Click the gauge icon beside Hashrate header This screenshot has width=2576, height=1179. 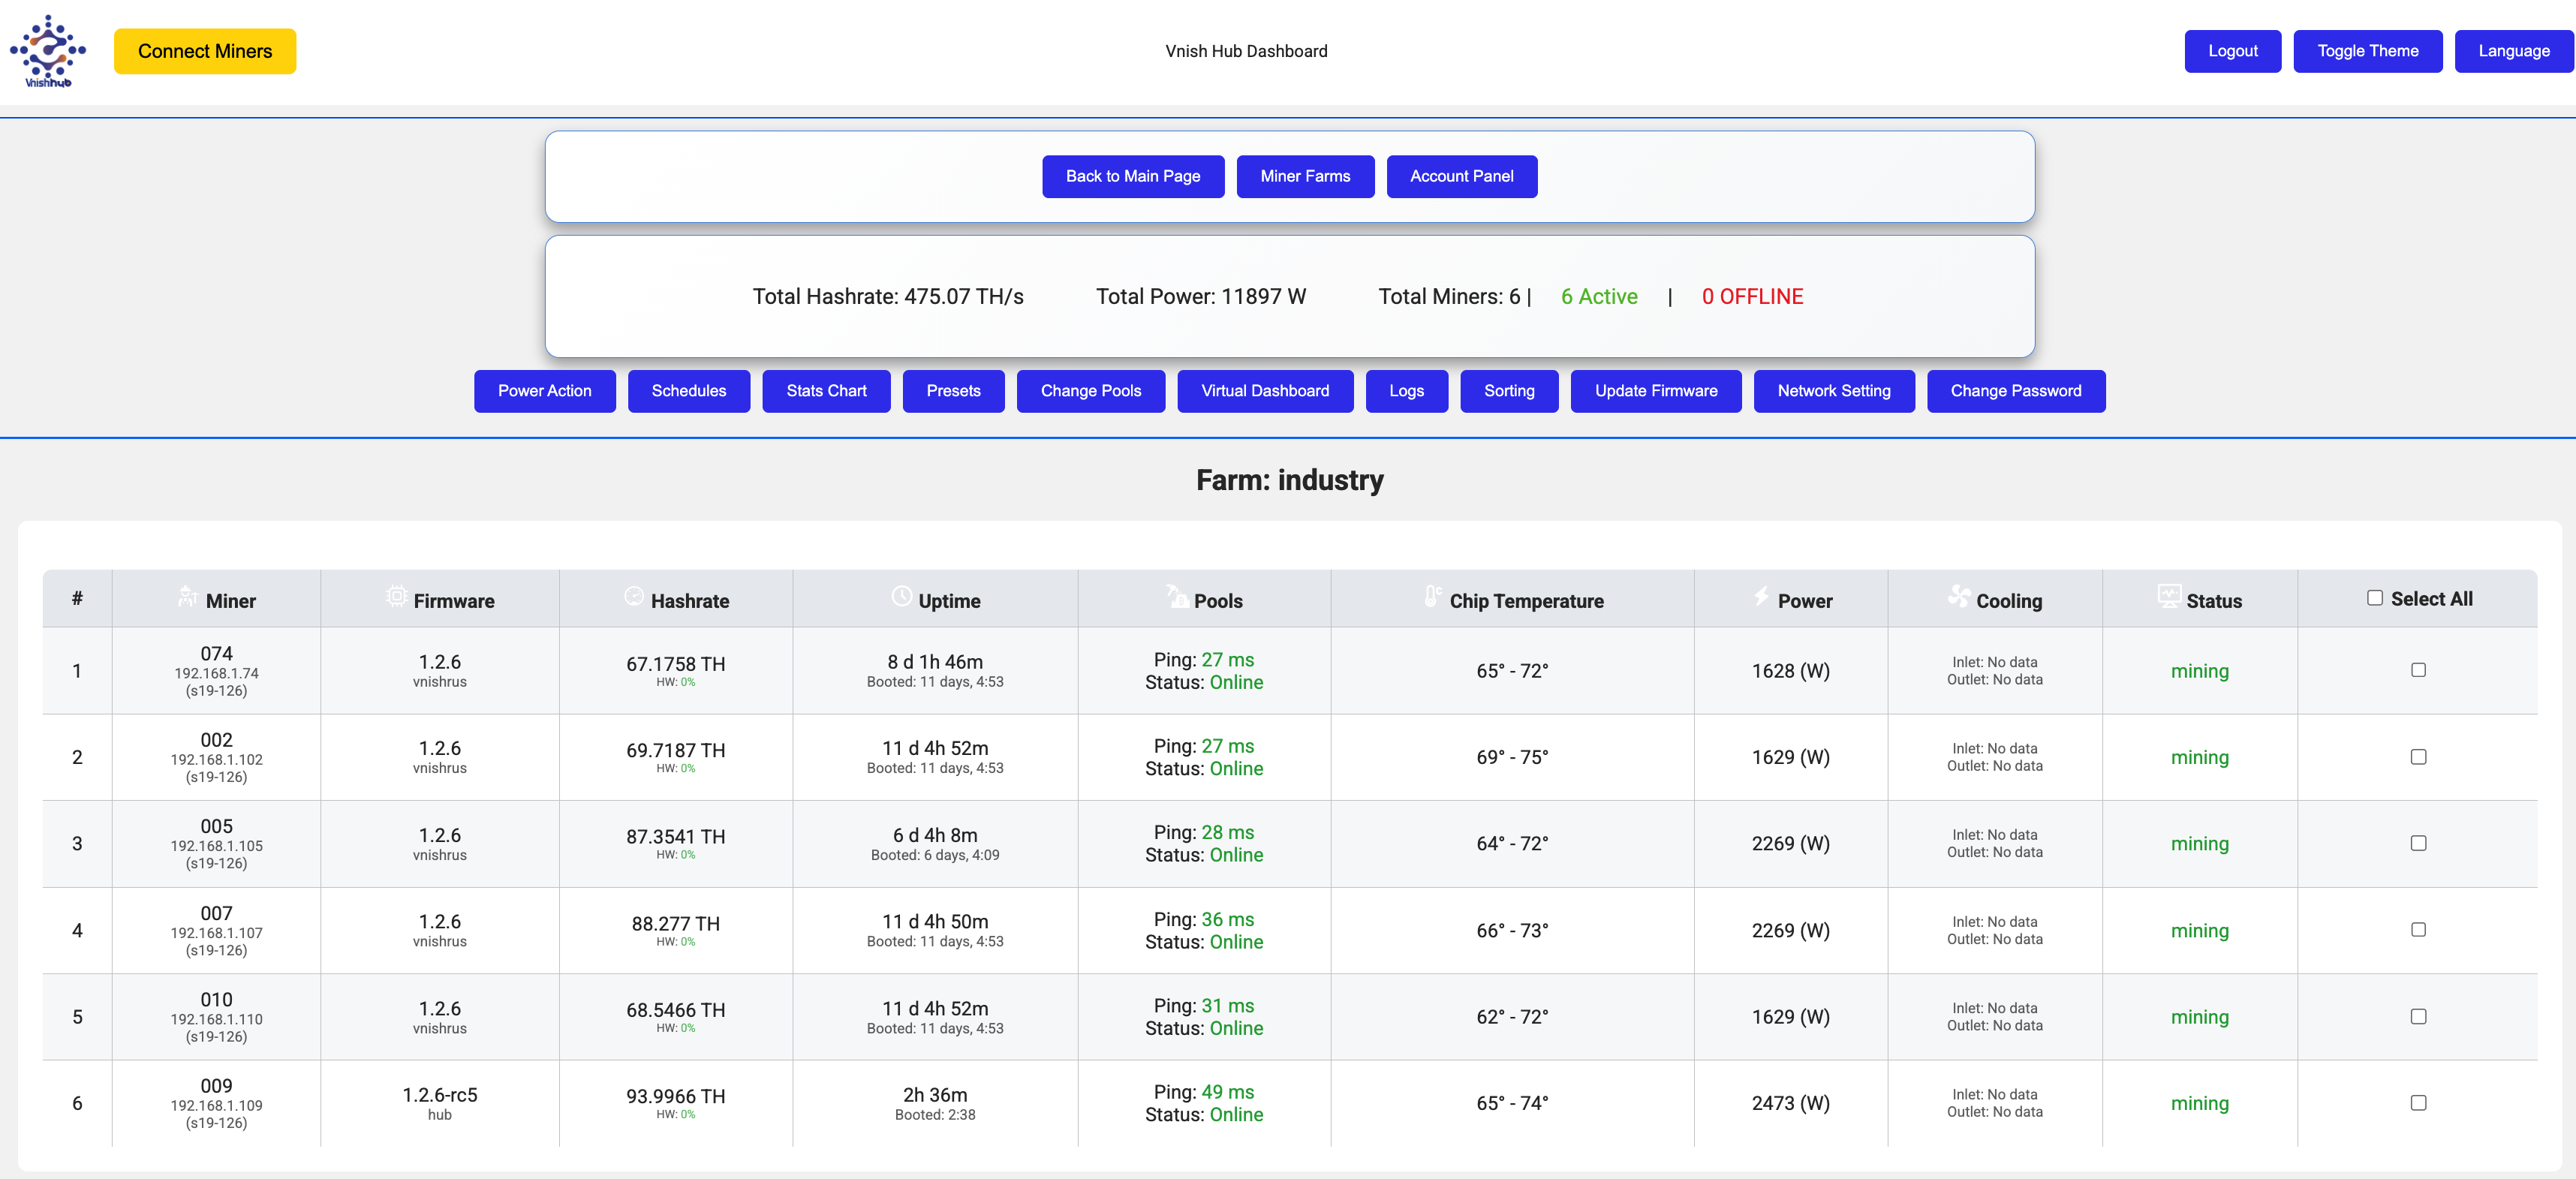pyautogui.click(x=634, y=597)
